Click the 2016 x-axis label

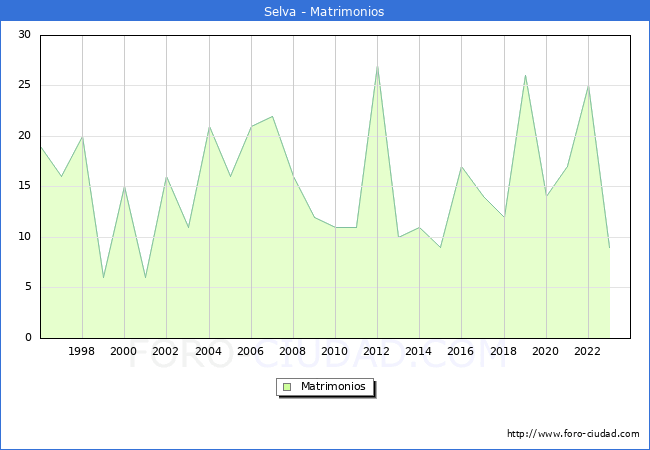pyautogui.click(x=460, y=351)
